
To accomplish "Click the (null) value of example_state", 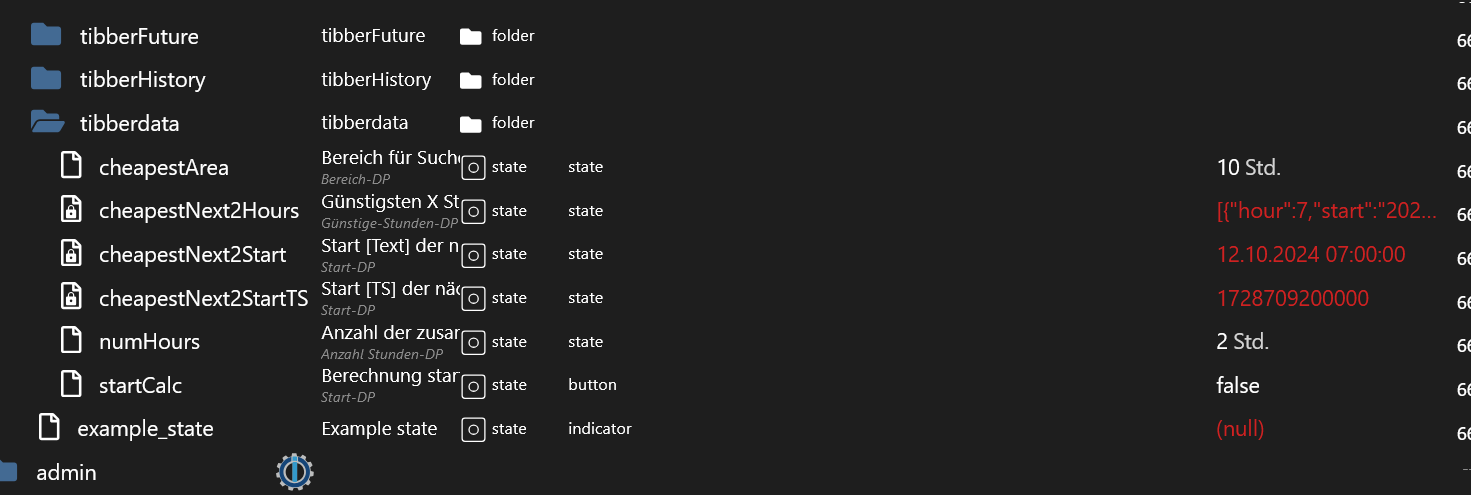I will pyautogui.click(x=1241, y=429).
